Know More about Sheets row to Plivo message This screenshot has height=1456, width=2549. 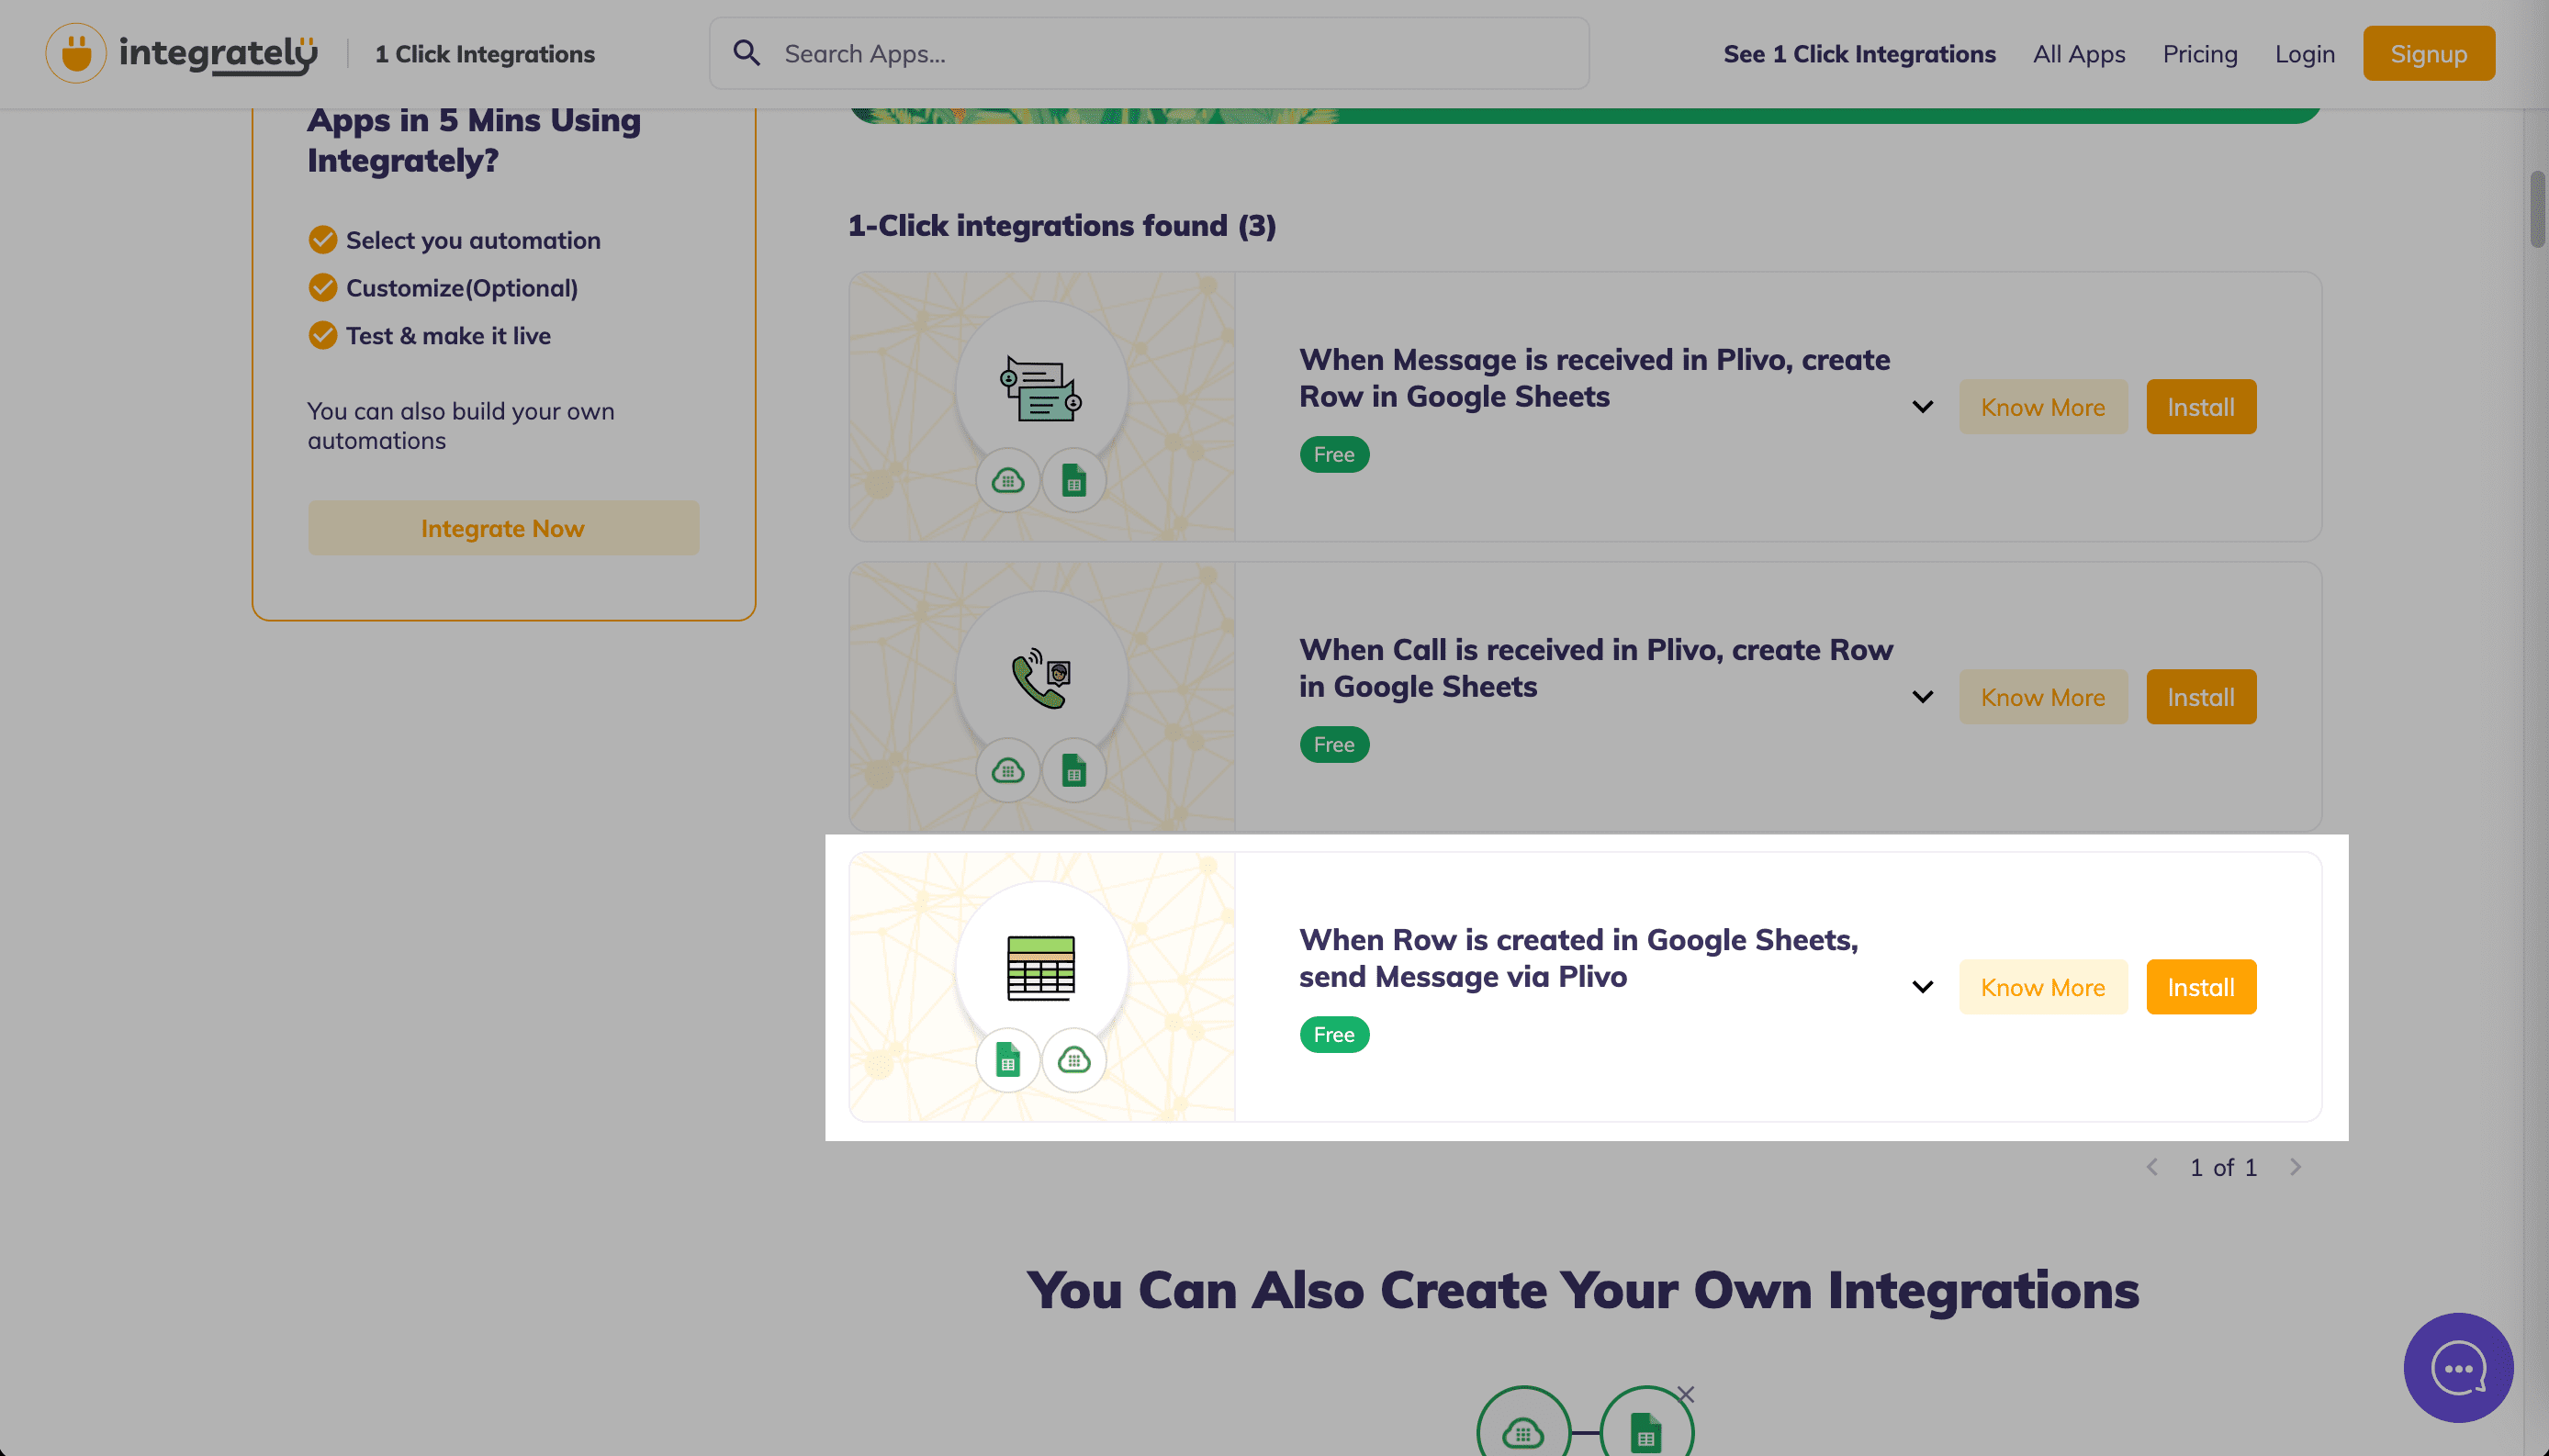point(2043,987)
